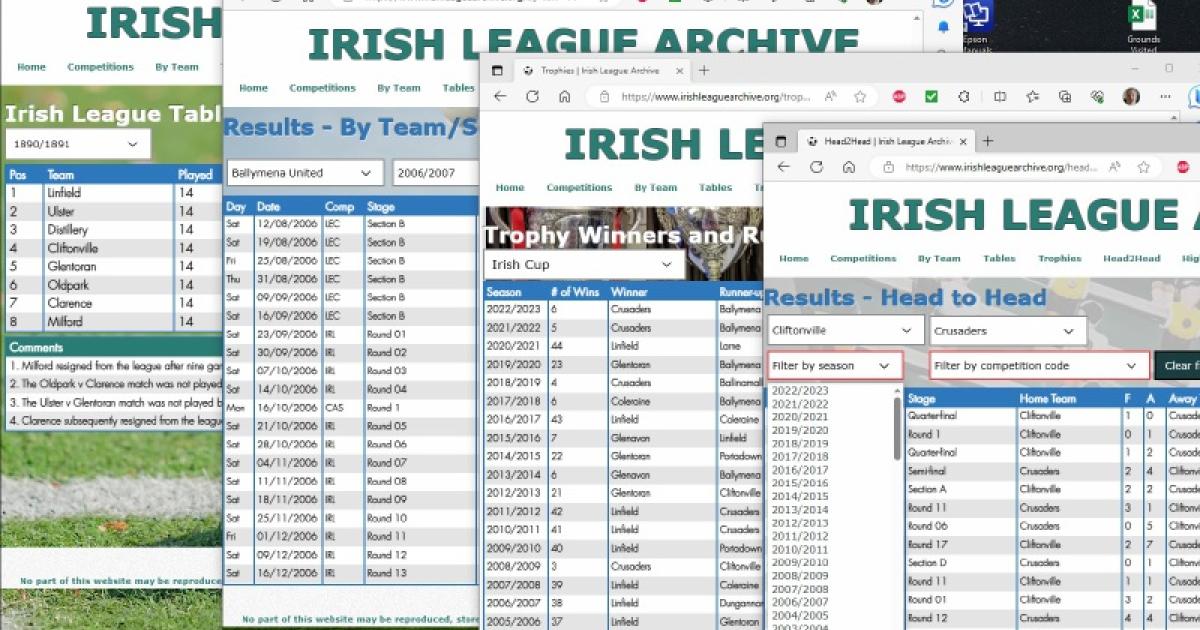The width and height of the screenshot is (1200, 630).
Task: Open home page in Trophies window
Action: tap(564, 96)
